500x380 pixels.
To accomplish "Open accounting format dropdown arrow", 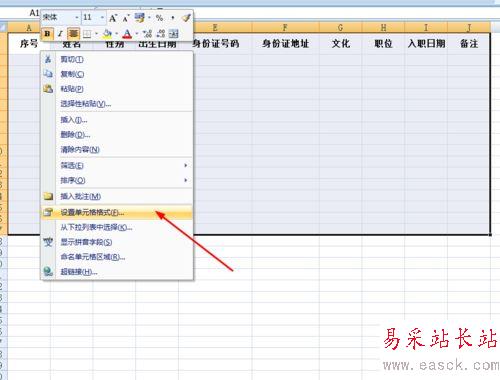I will [149, 18].
